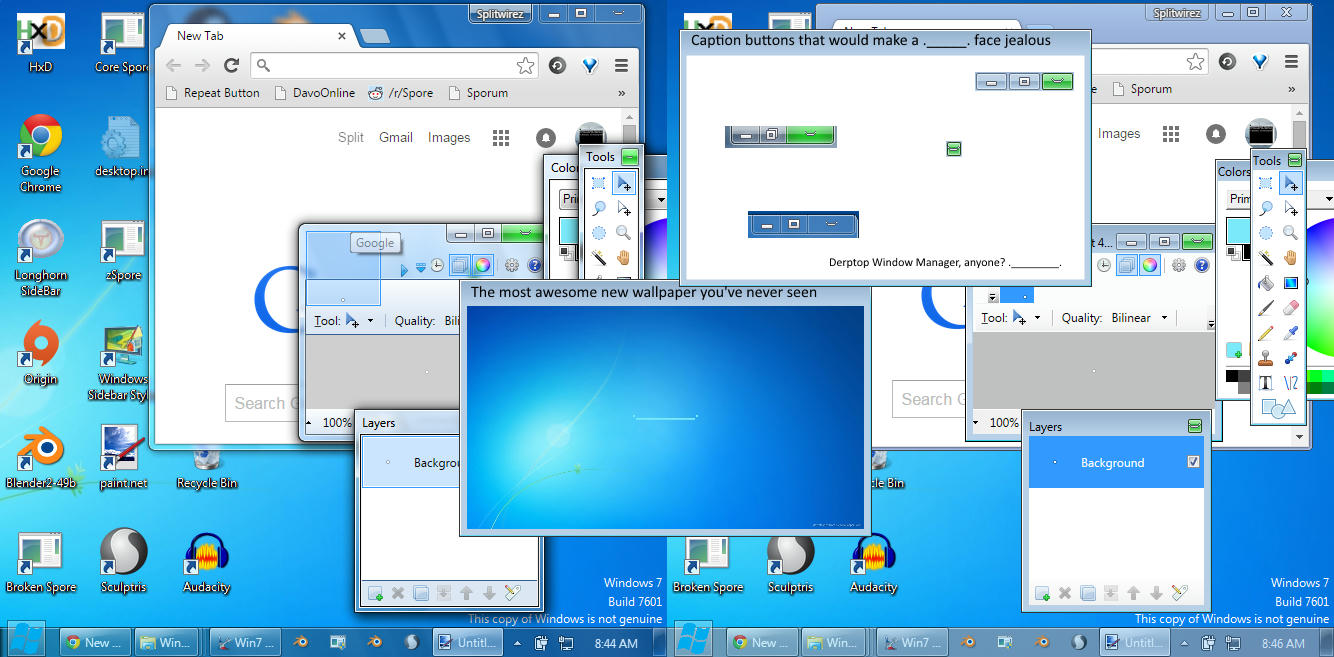Viewport: 1334px width, 657px height.
Task: Pick the Line/Curve tool in Tools window
Action: (1291, 383)
